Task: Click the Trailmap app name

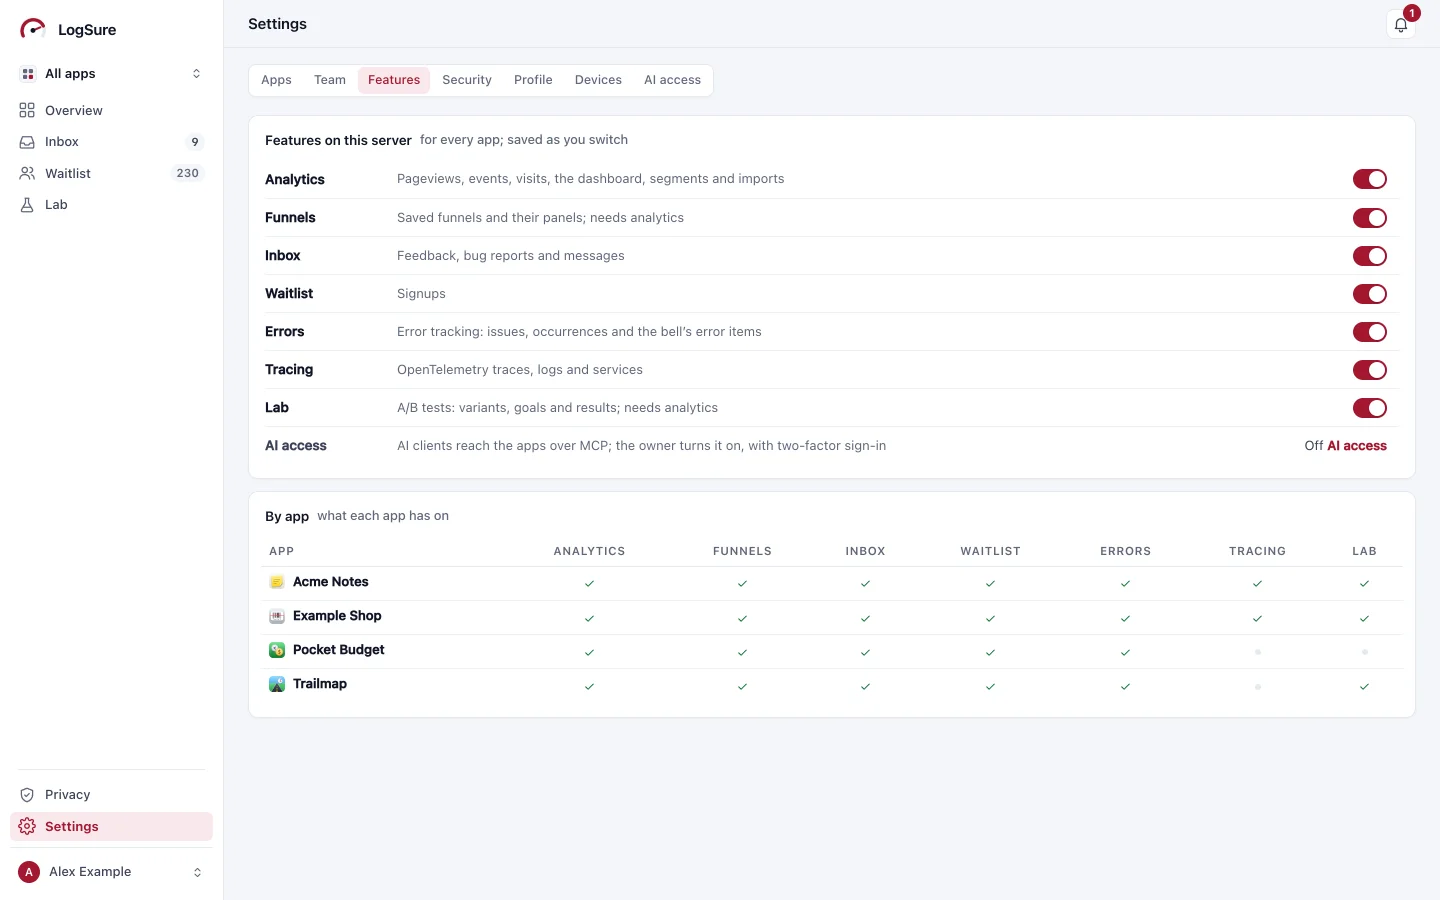Action: pos(320,684)
